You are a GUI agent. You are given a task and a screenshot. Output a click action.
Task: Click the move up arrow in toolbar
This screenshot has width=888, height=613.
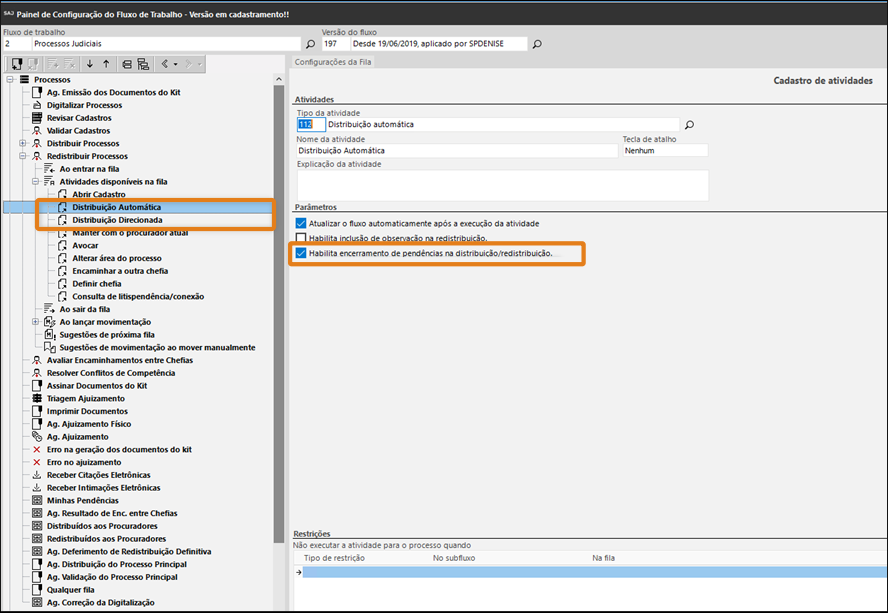[106, 64]
